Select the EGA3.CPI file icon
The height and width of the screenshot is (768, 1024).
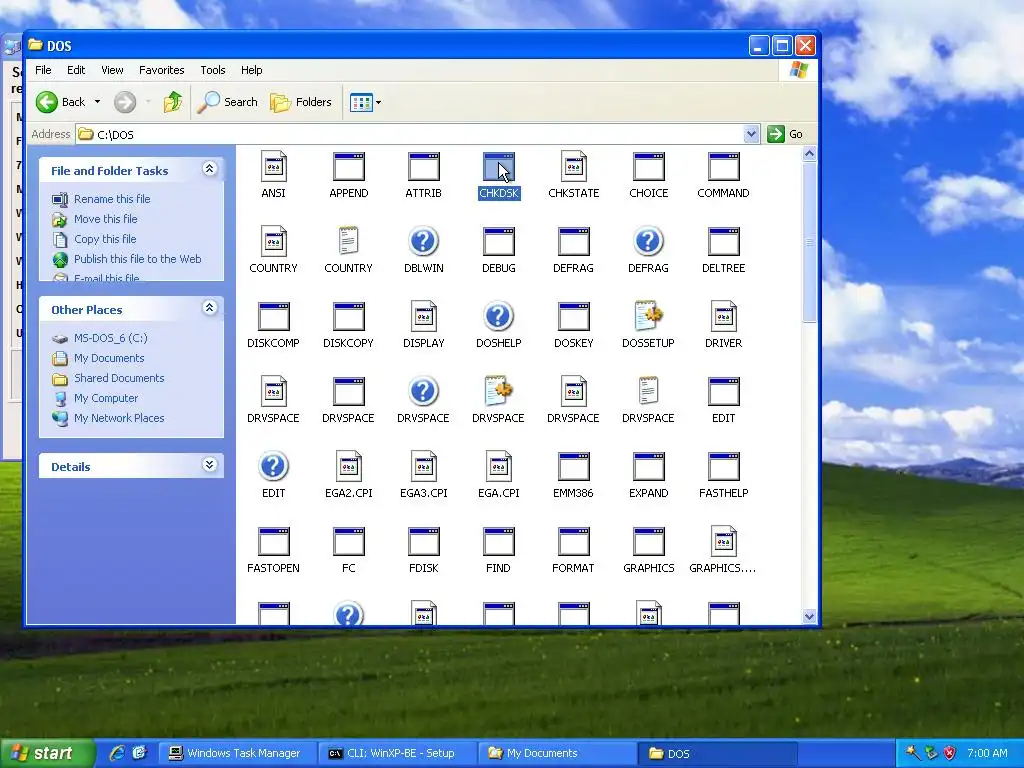click(423, 466)
